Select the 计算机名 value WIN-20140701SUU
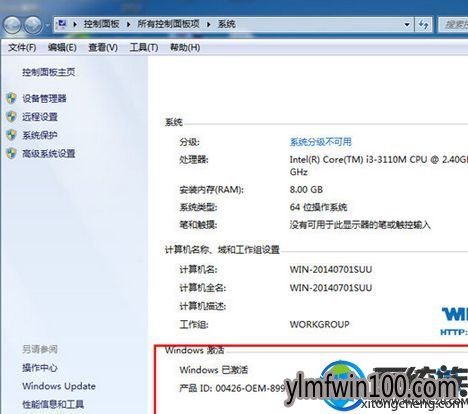Screen dimensions: 468x414 pyautogui.click(x=331, y=269)
